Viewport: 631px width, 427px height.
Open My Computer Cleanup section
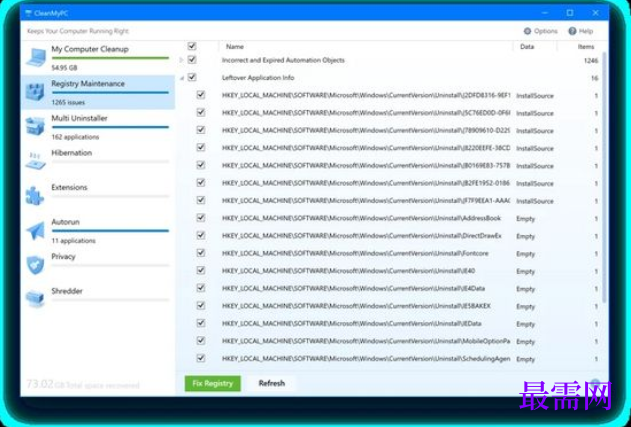[98, 58]
